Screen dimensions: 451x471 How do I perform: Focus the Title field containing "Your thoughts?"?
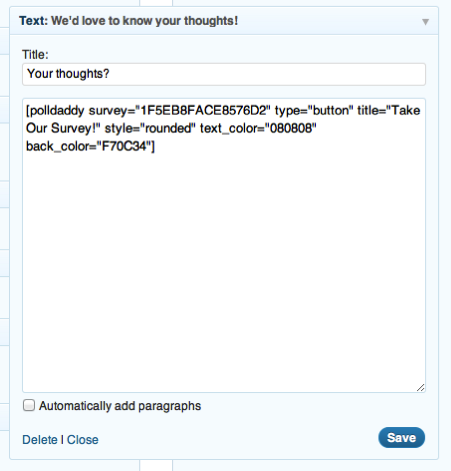(224, 74)
